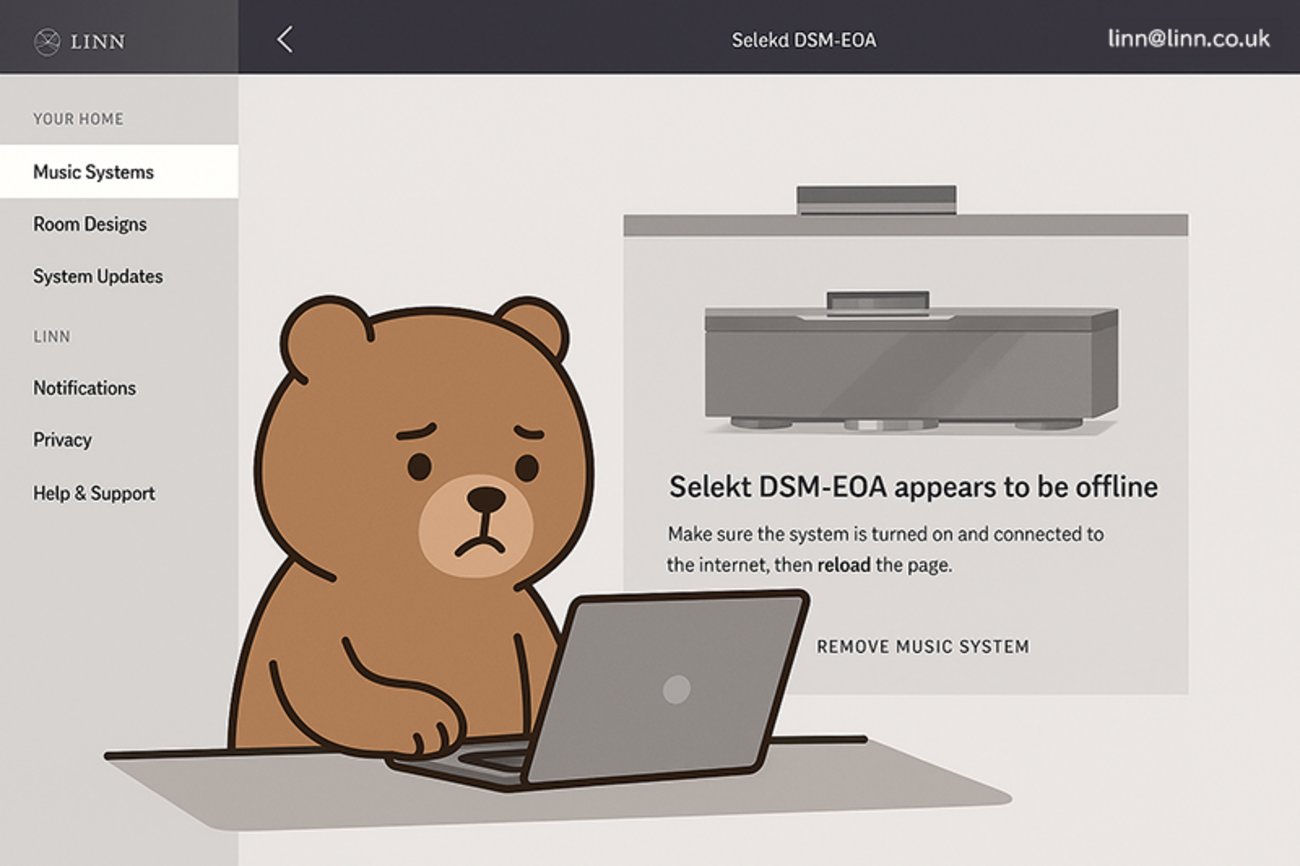Screen dimensions: 1300x866
Task: Open the linn@linn.co.uk account menu
Action: (x=1189, y=39)
